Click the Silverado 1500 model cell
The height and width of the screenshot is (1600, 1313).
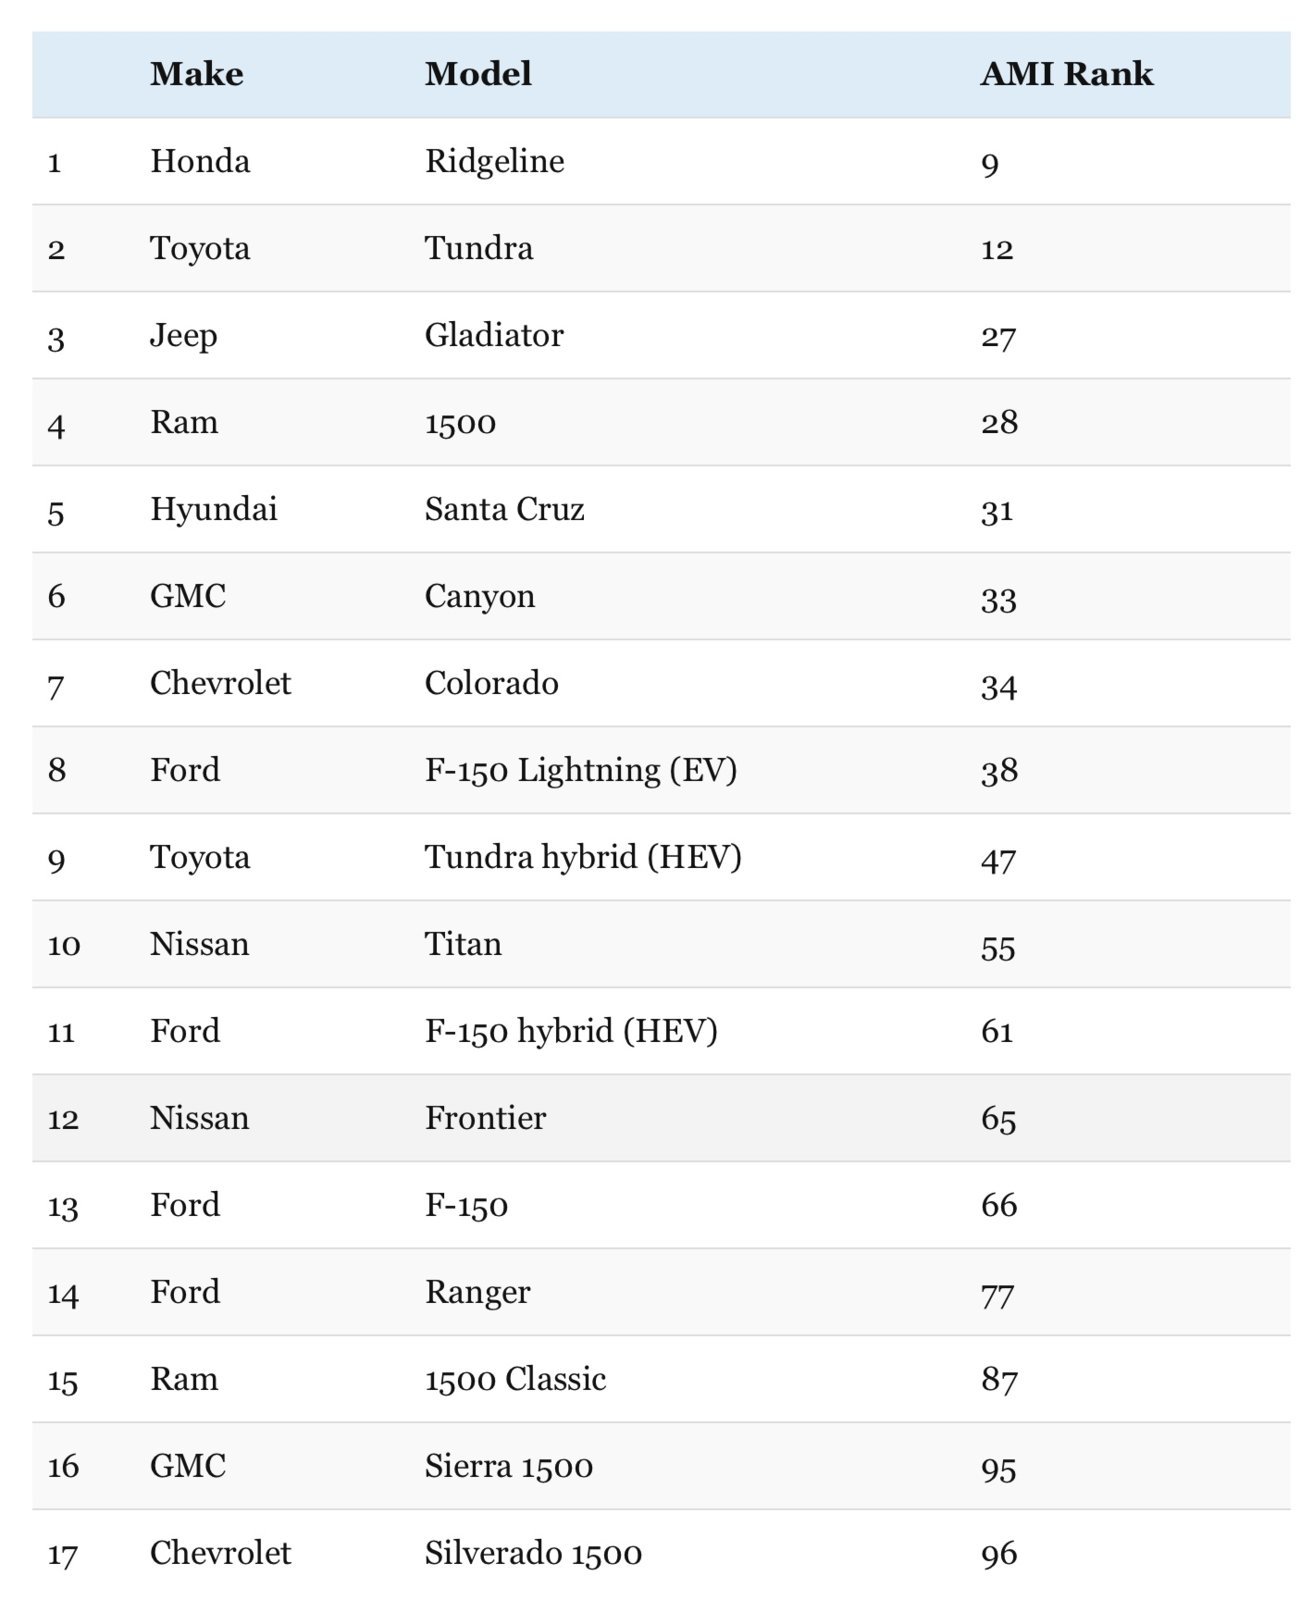pos(533,1553)
